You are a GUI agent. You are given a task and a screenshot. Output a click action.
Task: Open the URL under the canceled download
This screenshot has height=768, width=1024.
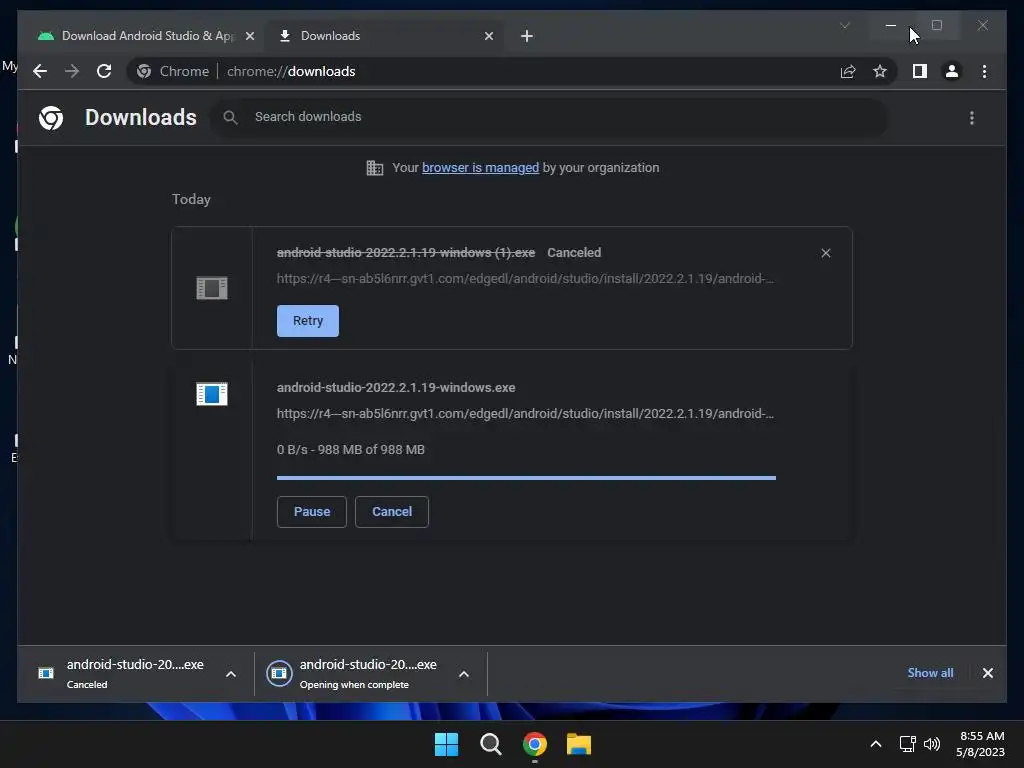point(525,278)
